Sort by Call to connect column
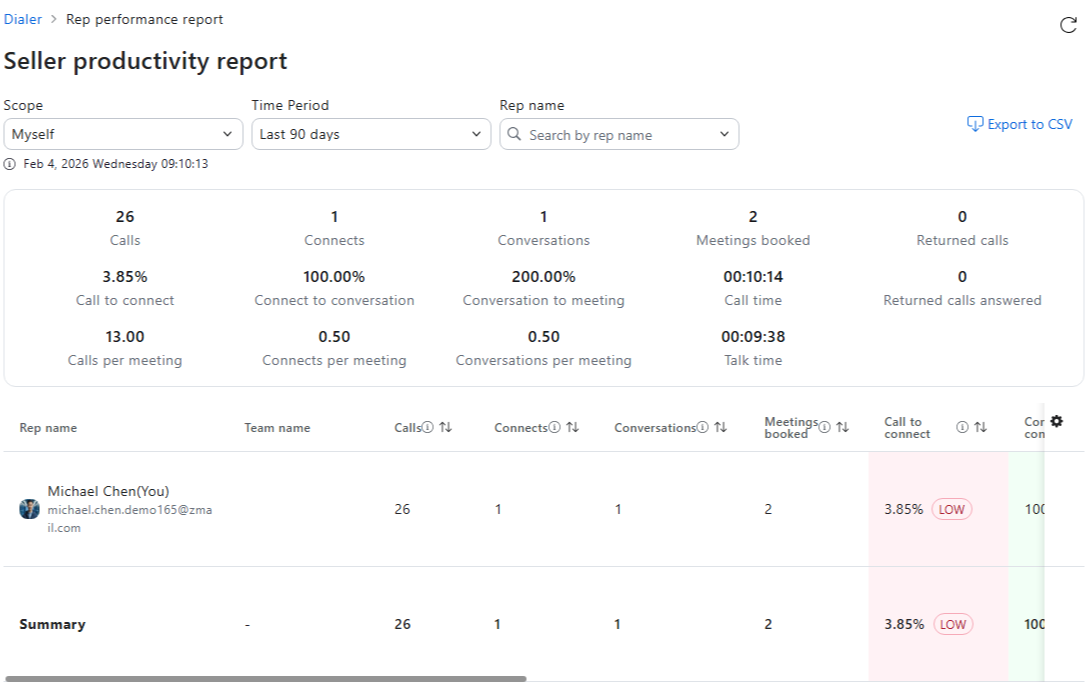This screenshot has height=696, width=1086. click(981, 428)
